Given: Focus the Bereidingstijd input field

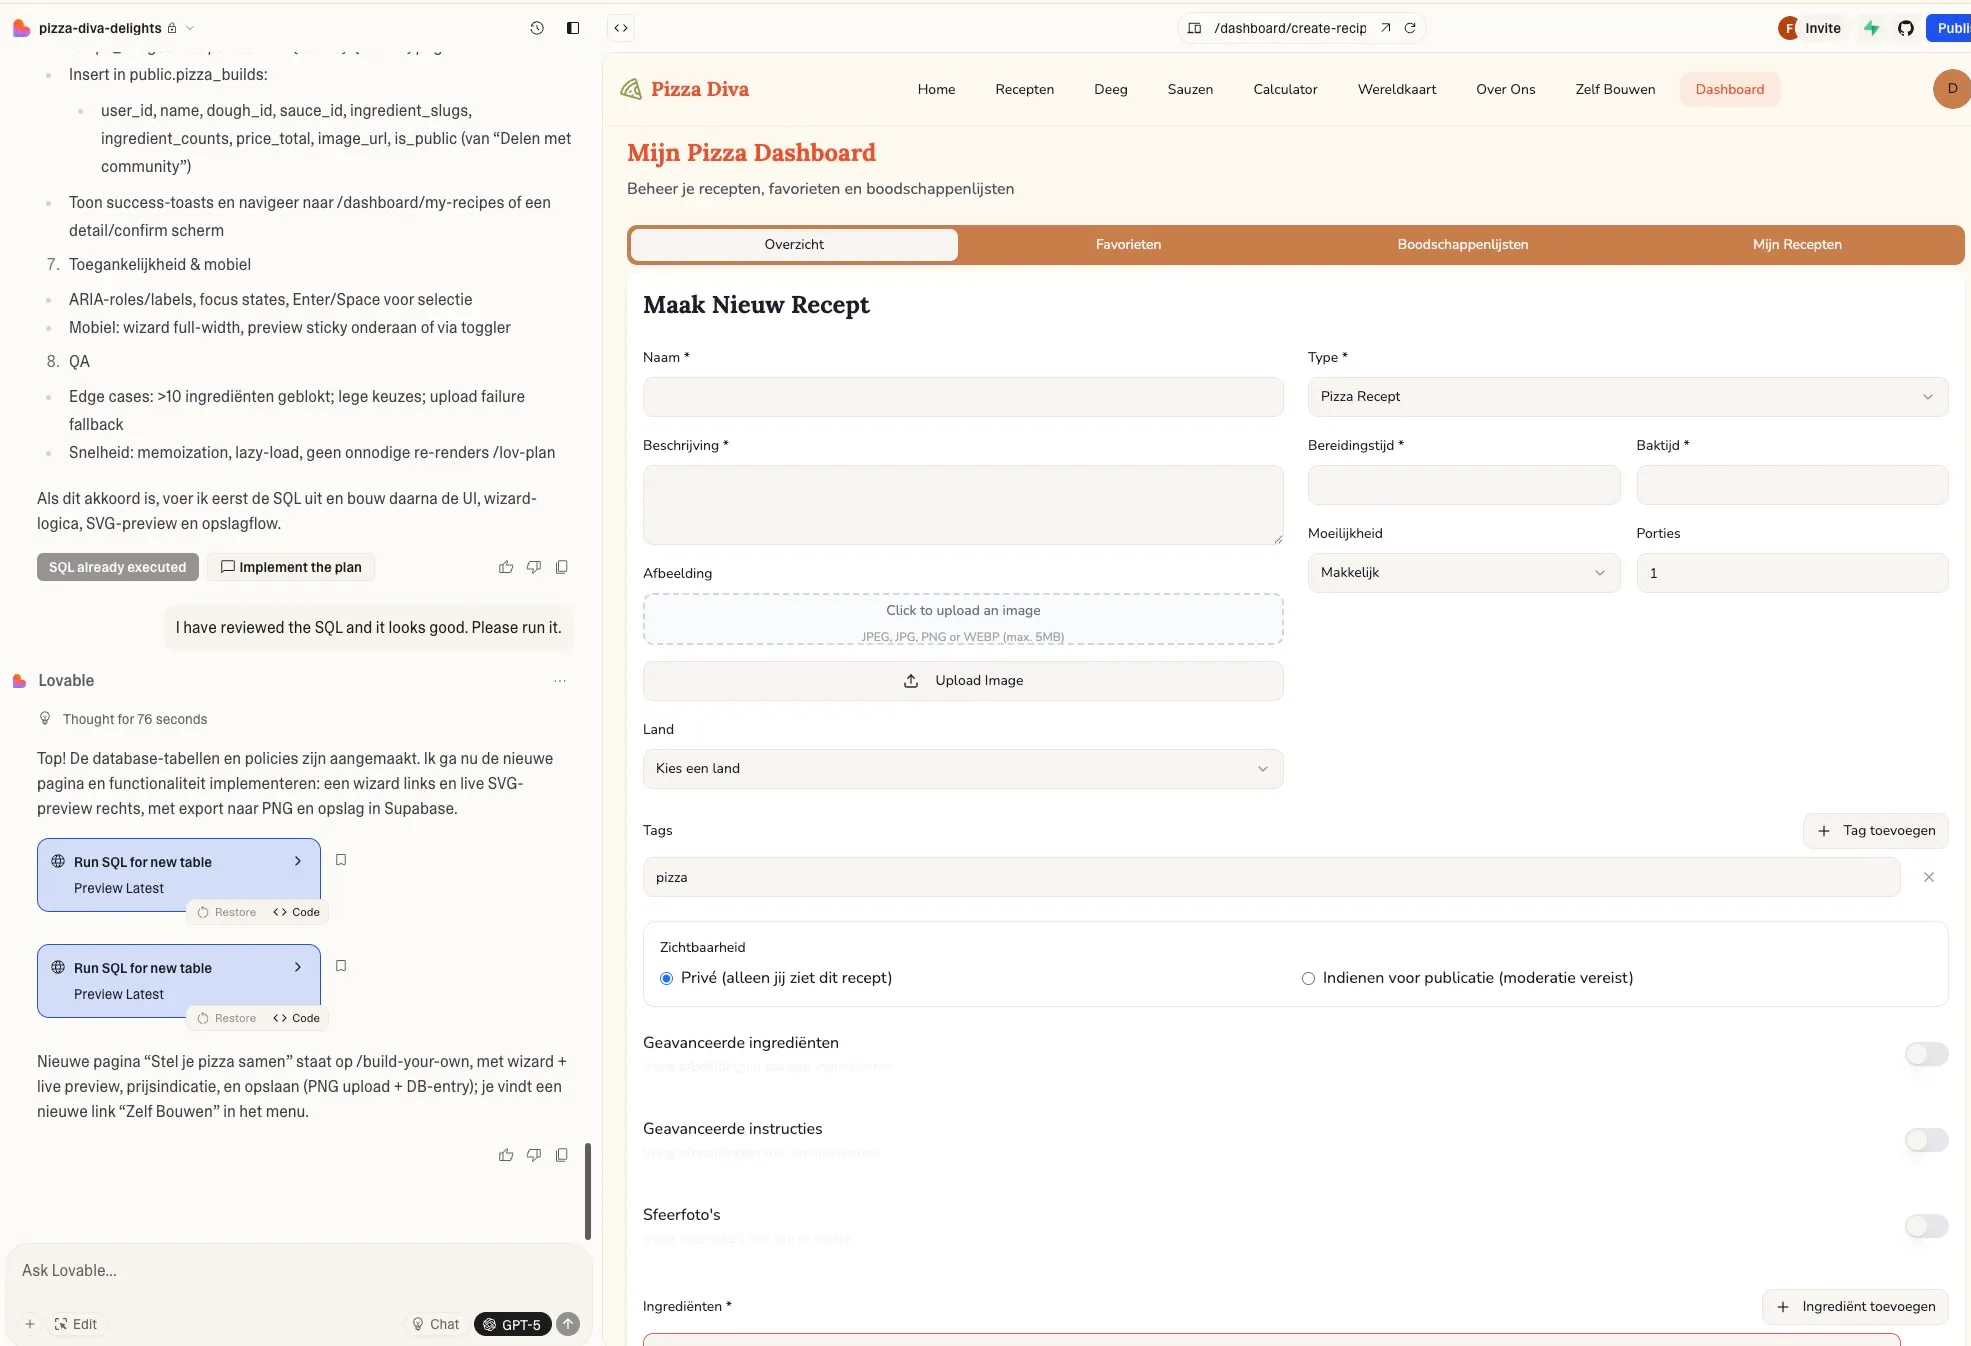Looking at the screenshot, I should 1463,485.
